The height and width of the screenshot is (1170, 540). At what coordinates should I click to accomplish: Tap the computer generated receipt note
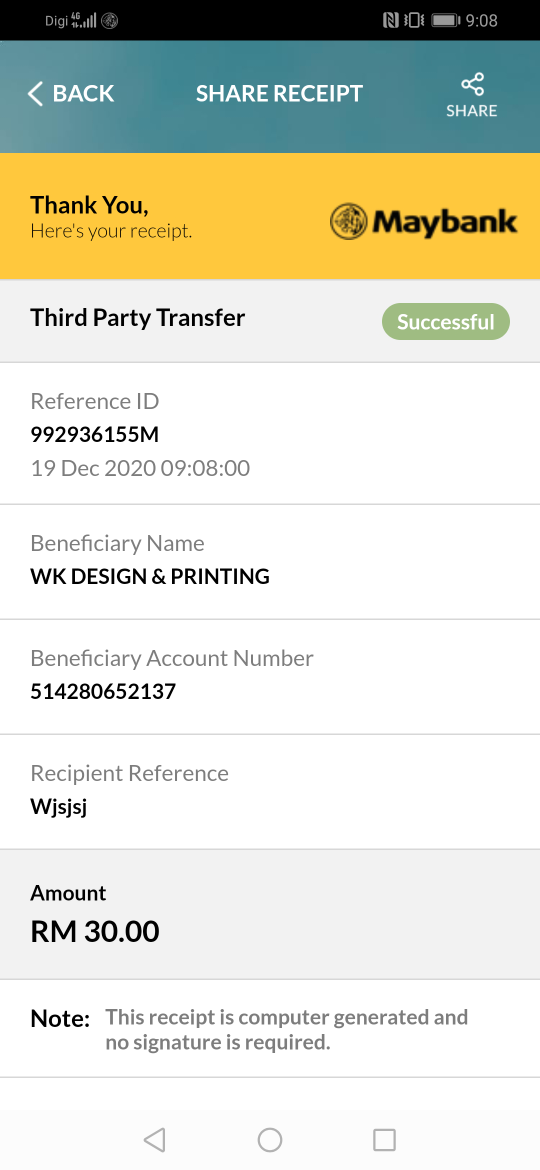286,1030
